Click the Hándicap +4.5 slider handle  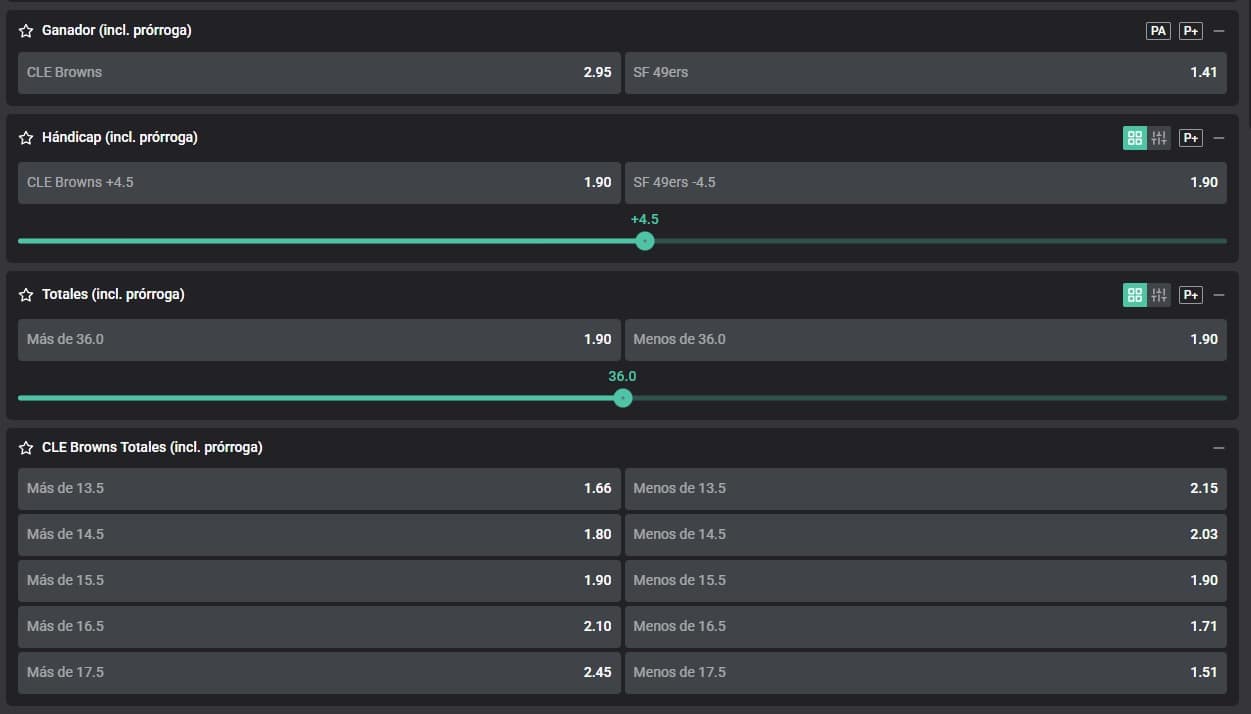(x=645, y=241)
